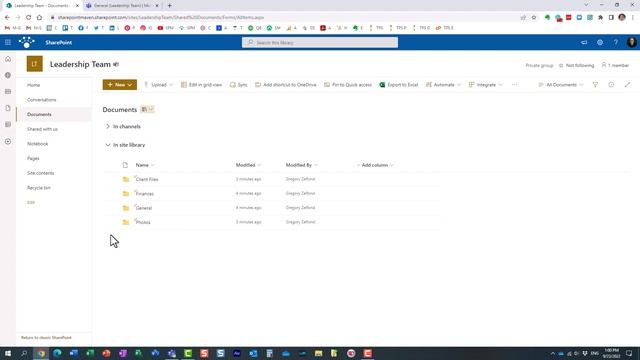Open Shared with us in navigation
Image resolution: width=640 pixels, height=360 pixels.
[x=42, y=129]
